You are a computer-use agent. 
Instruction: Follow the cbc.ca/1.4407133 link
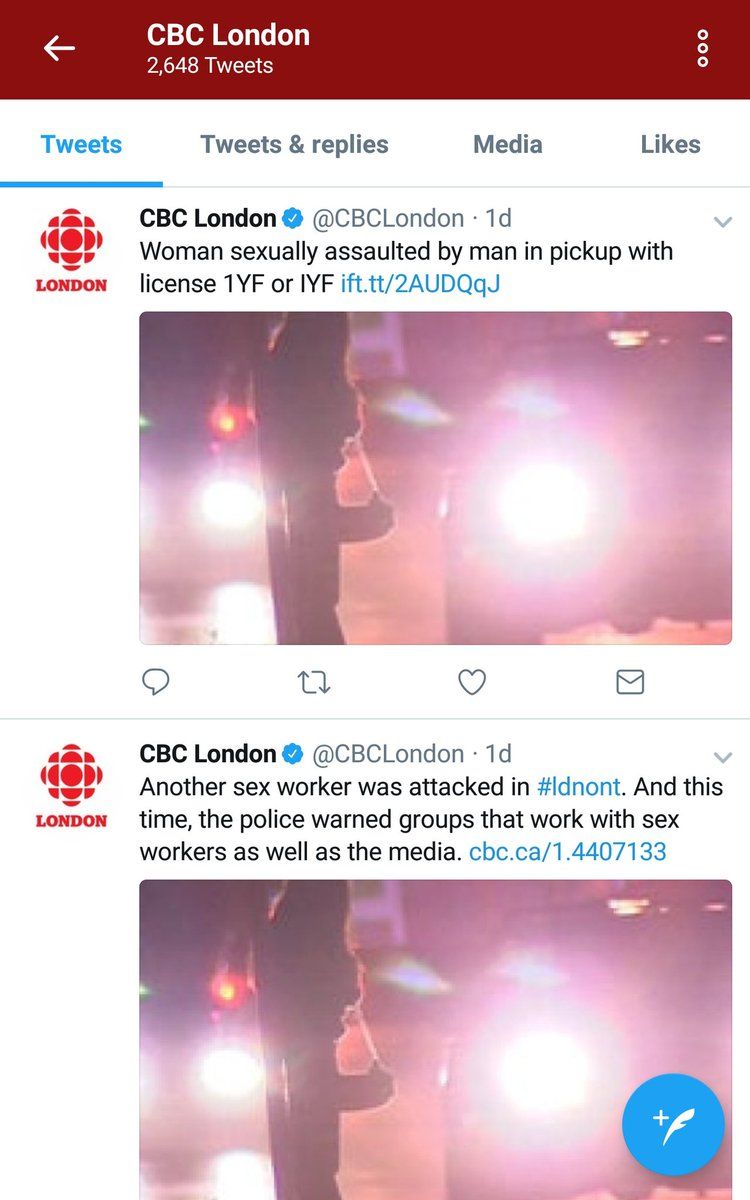coord(567,852)
